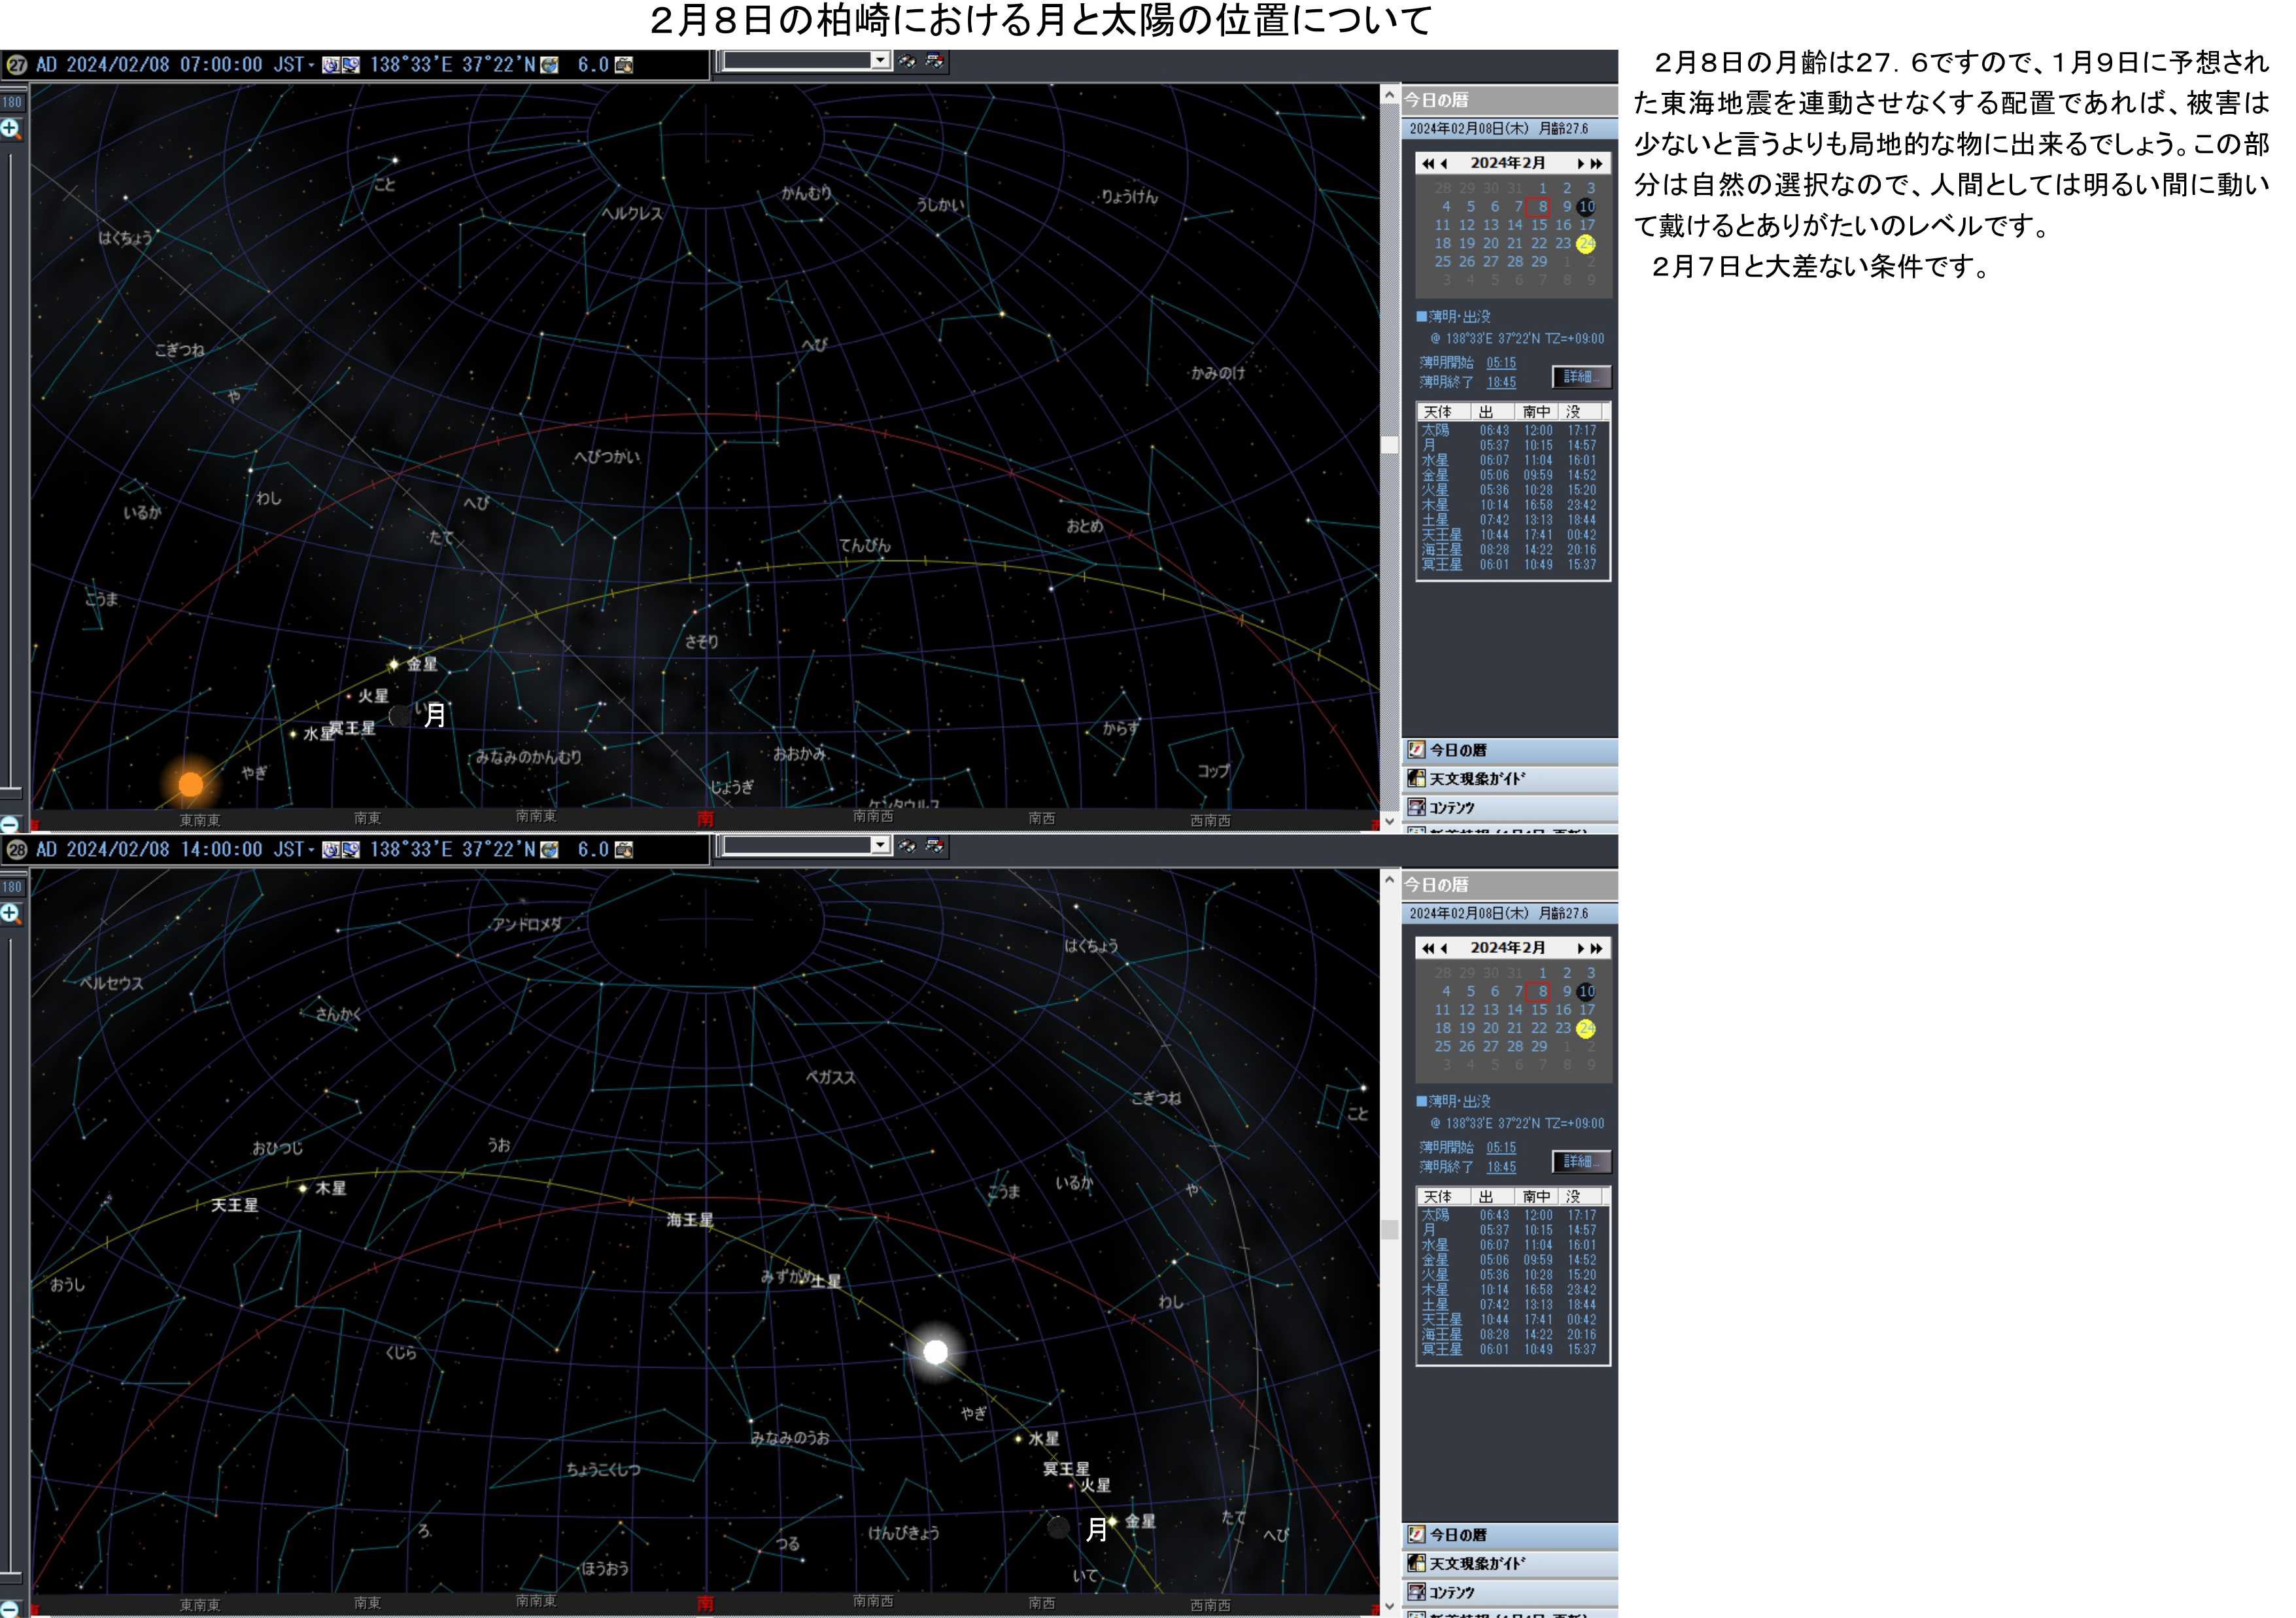The width and height of the screenshot is (2296, 1618).
Task: Click 金星 label in upper sky chart
Action: pos(422,664)
